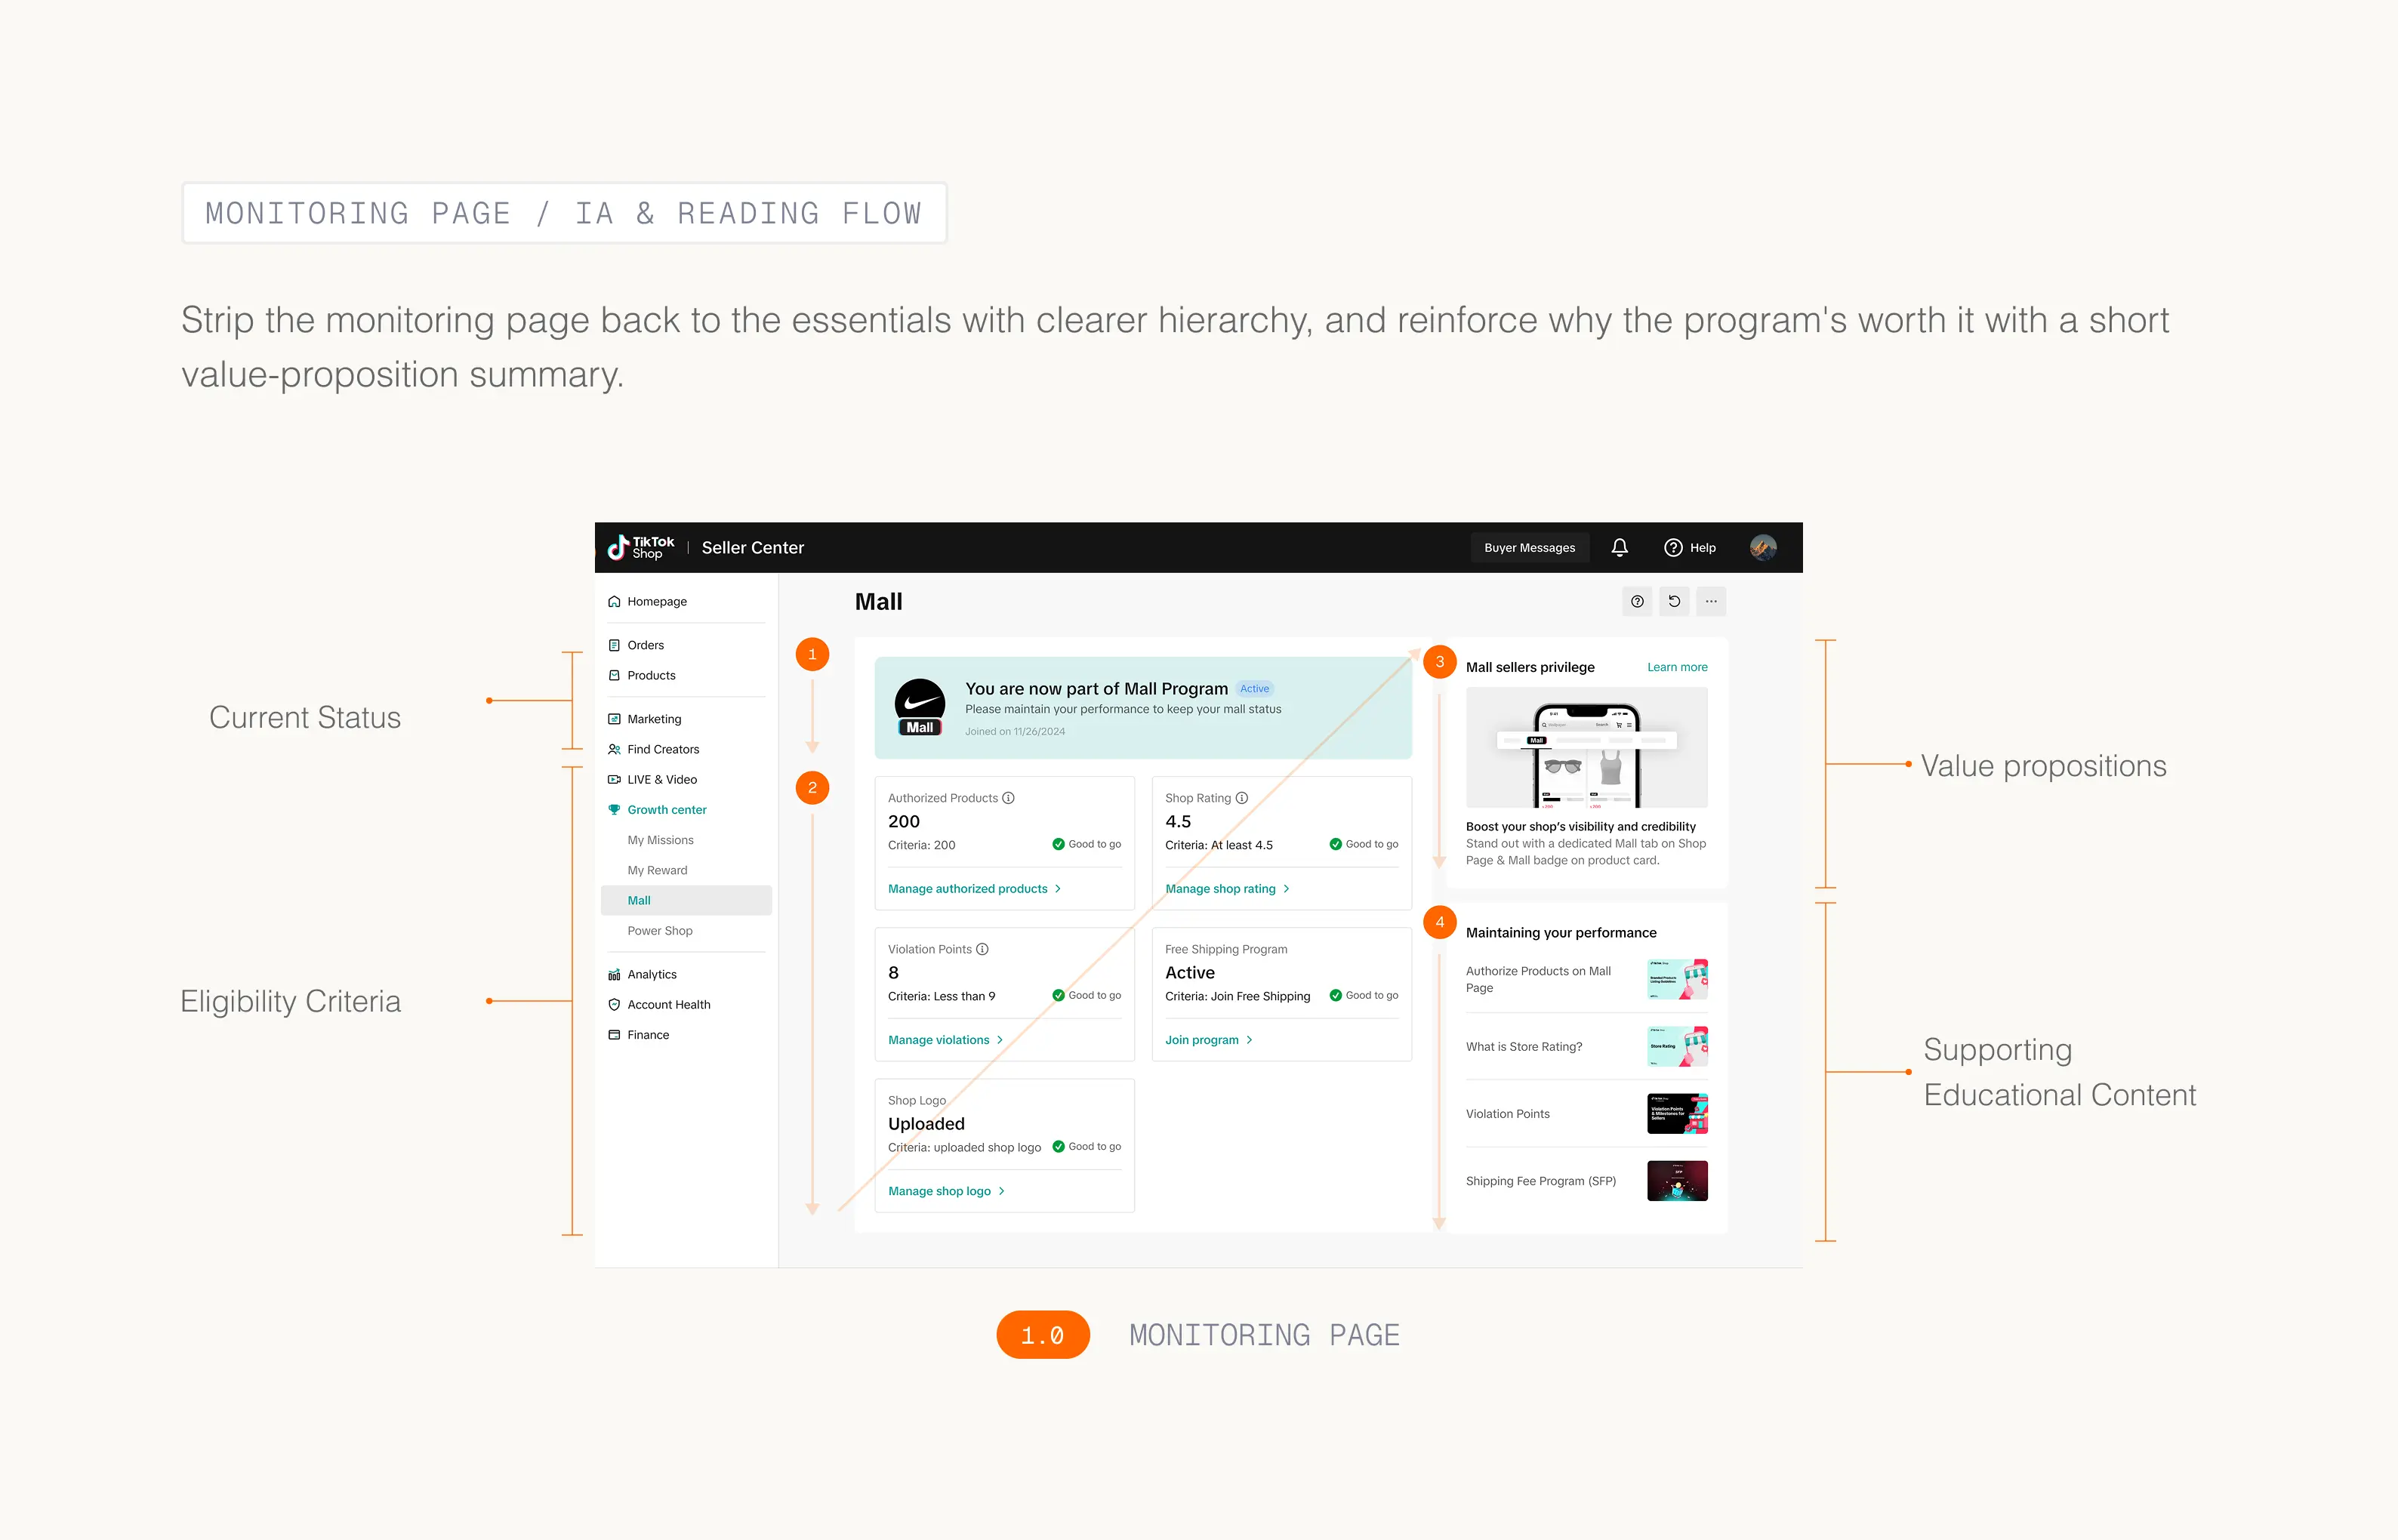Click Good to go in Shop Logo card

pyautogui.click(x=1086, y=1146)
